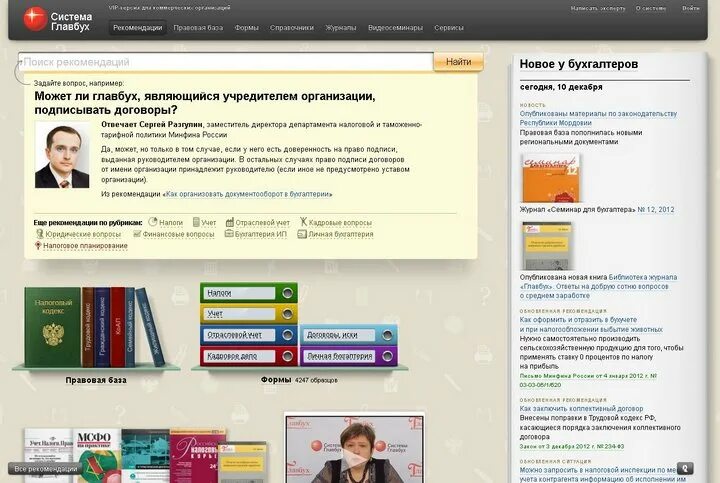
Task: Open the blue Отраслевой учет folder
Action: pos(248,335)
